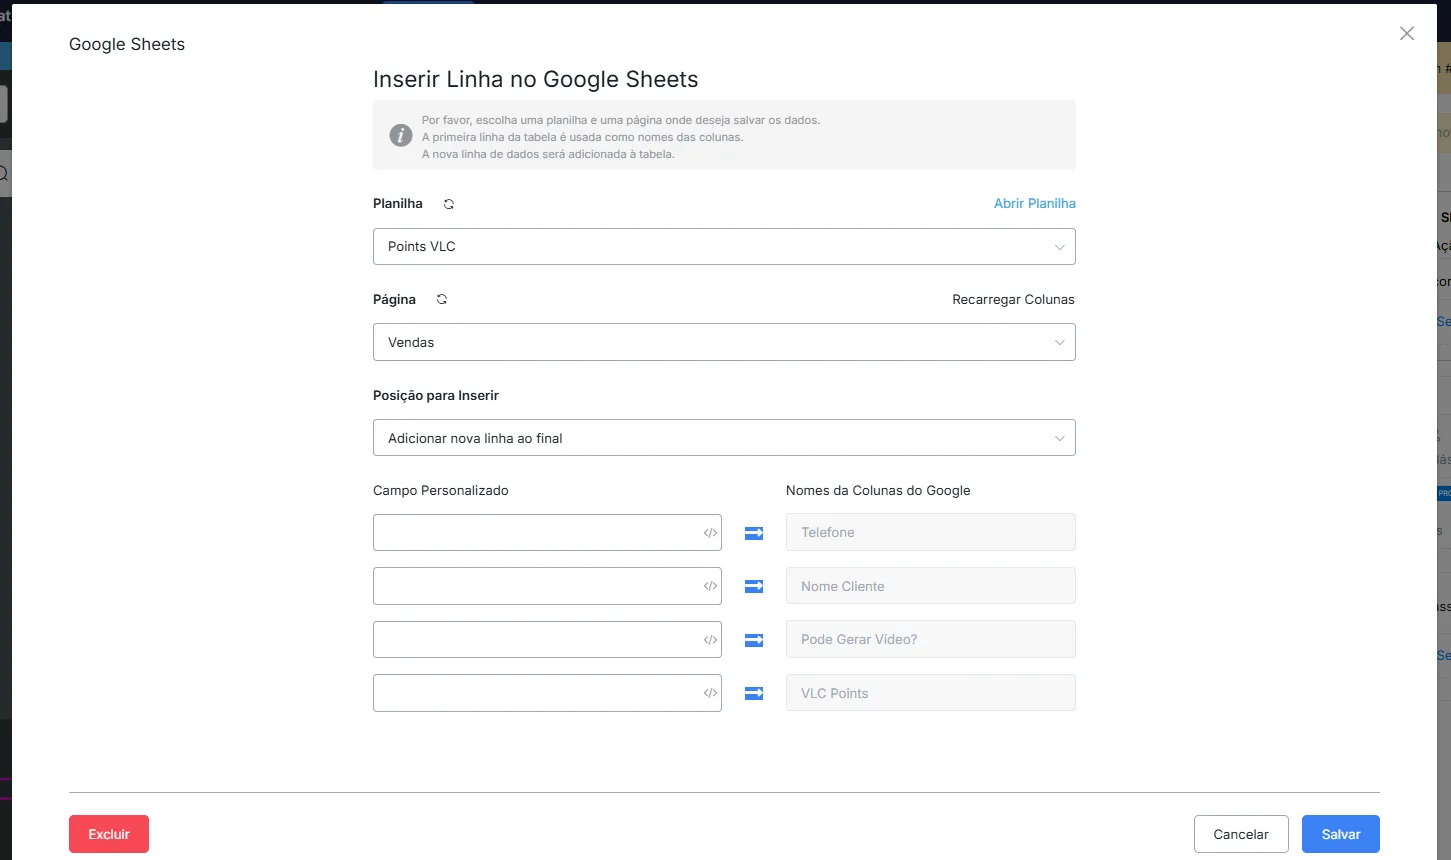Click the Pode Gerar Vídeo column name
1451x860 pixels.
pyautogui.click(x=931, y=639)
